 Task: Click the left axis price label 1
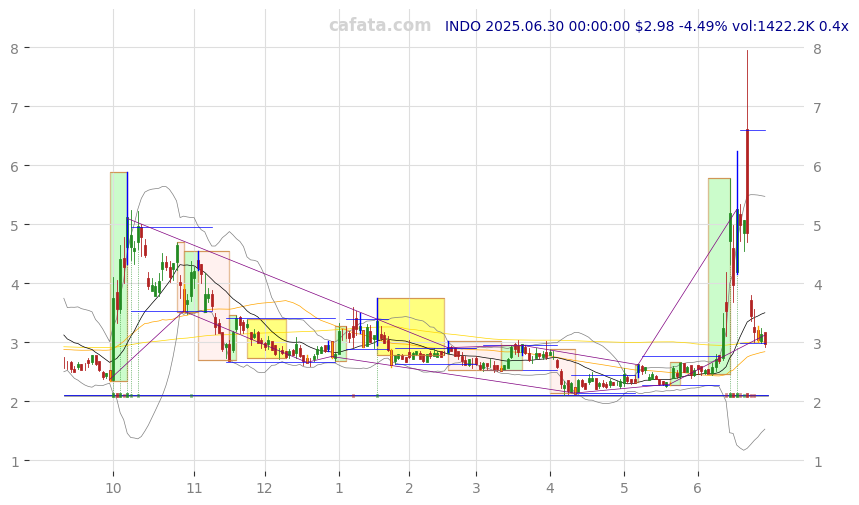coord(15,462)
